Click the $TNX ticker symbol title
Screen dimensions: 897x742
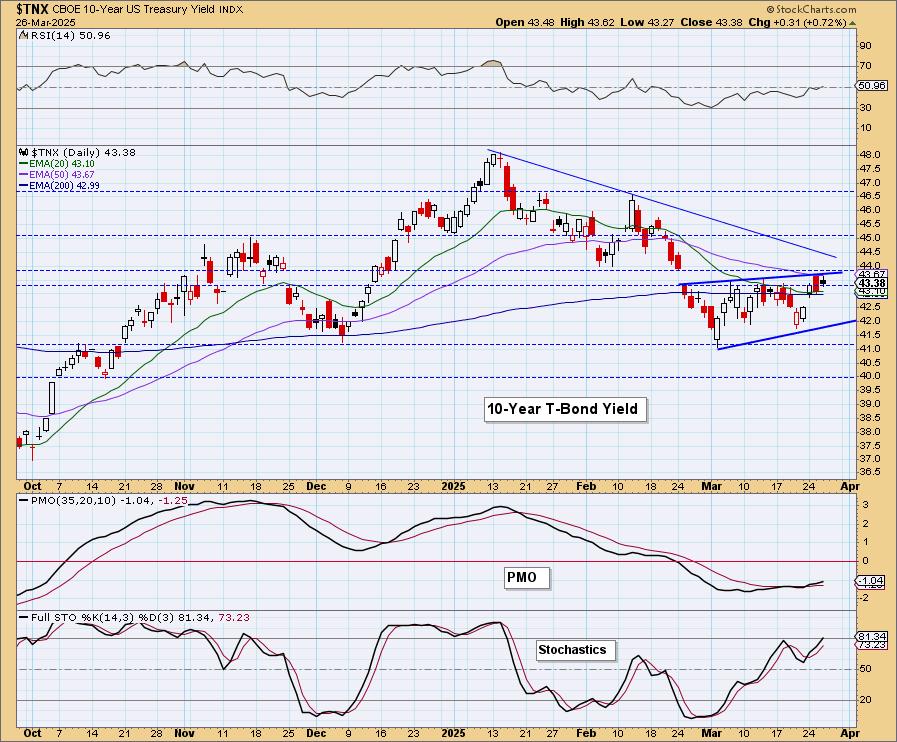point(33,9)
